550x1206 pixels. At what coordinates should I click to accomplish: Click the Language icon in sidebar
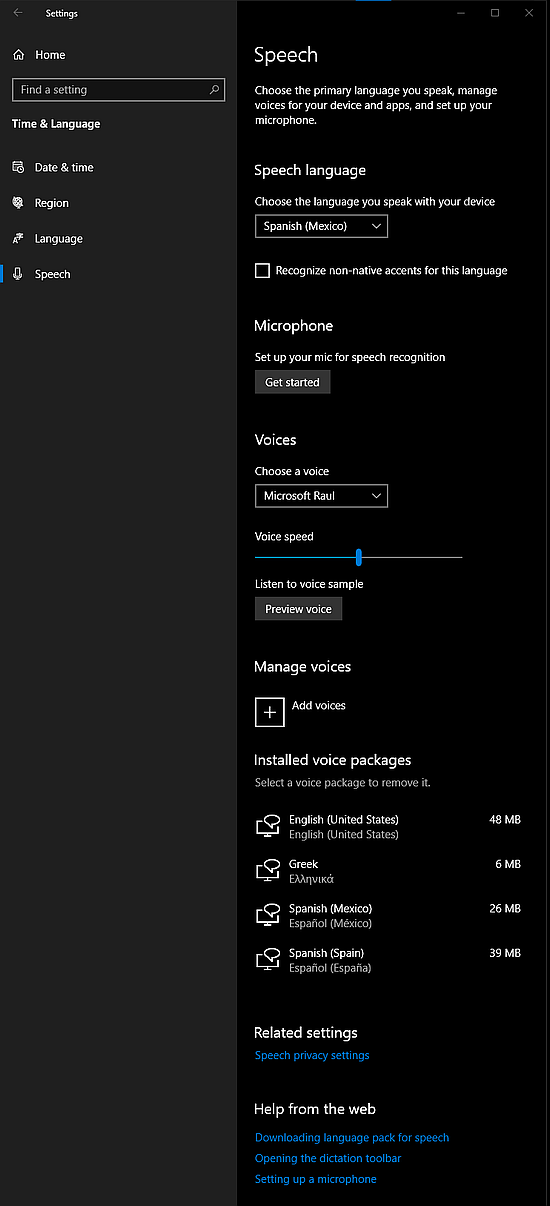[18, 239]
